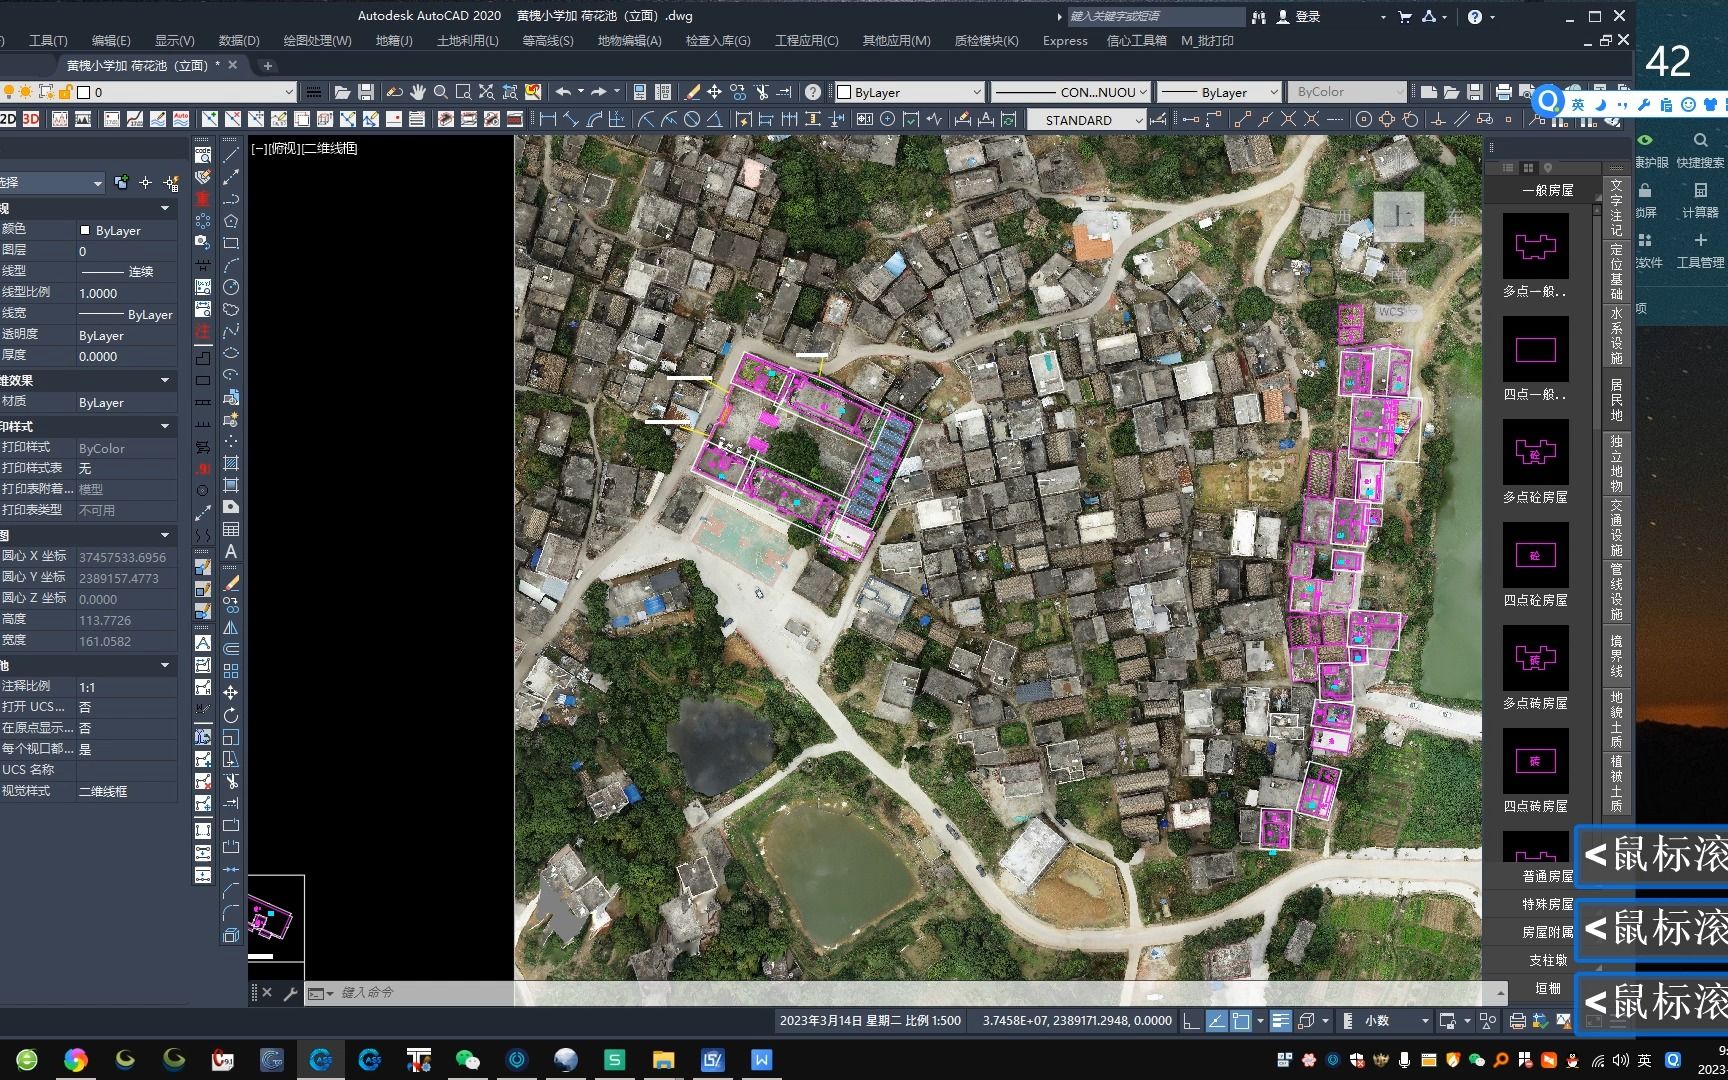Switch to 3D view using the 3D icon
Screen dimensions: 1728x1080
point(30,119)
